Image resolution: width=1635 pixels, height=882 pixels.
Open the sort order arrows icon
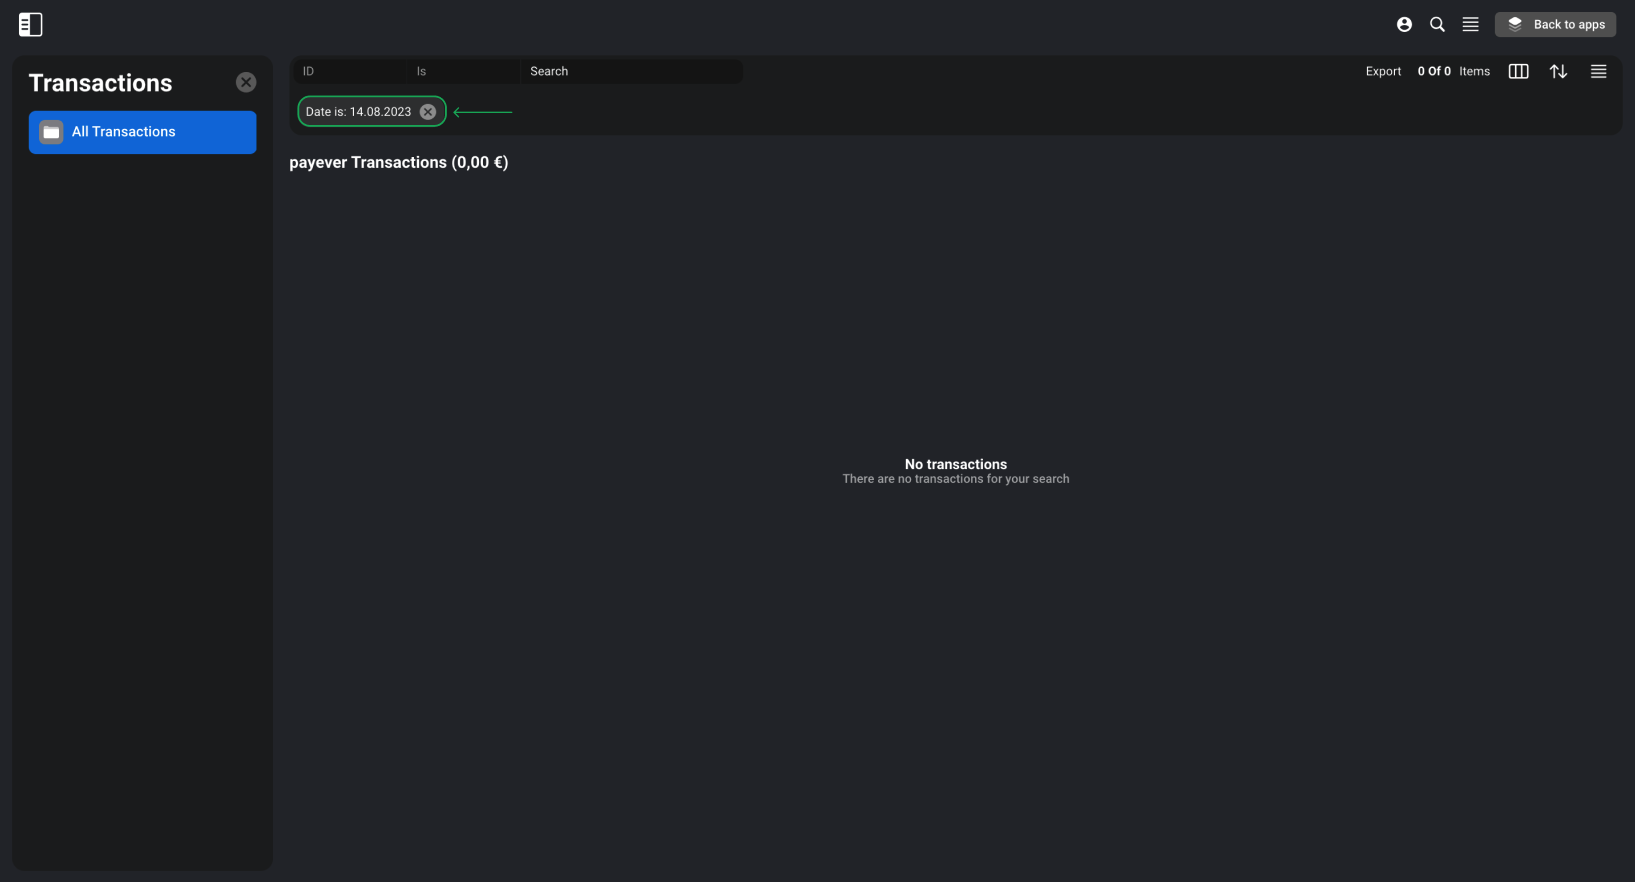[x=1558, y=71]
